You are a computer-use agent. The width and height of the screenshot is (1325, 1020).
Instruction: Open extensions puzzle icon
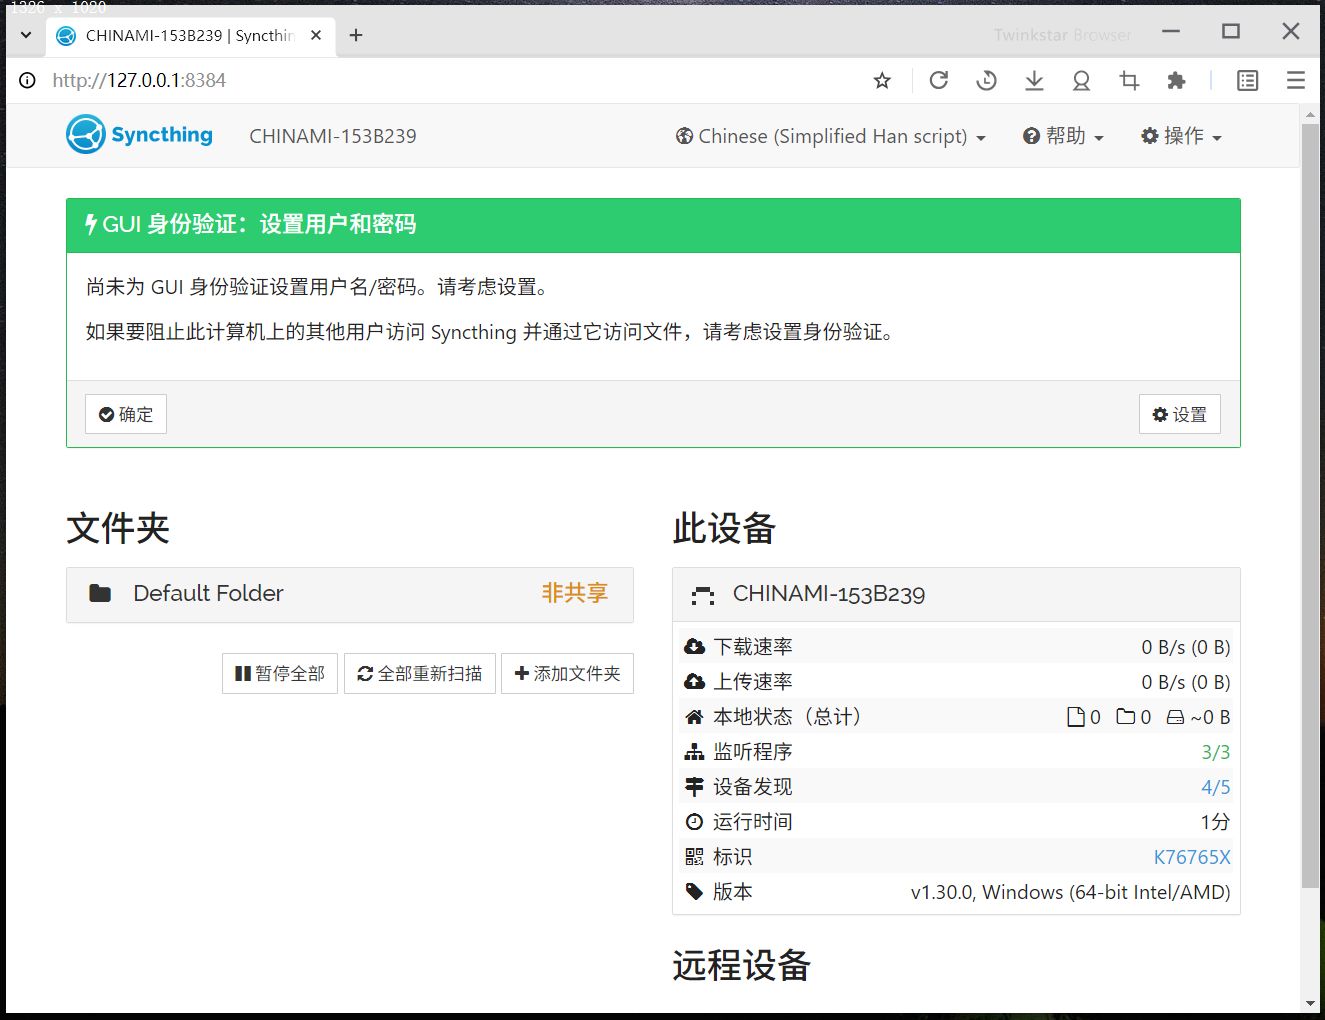pyautogui.click(x=1177, y=81)
